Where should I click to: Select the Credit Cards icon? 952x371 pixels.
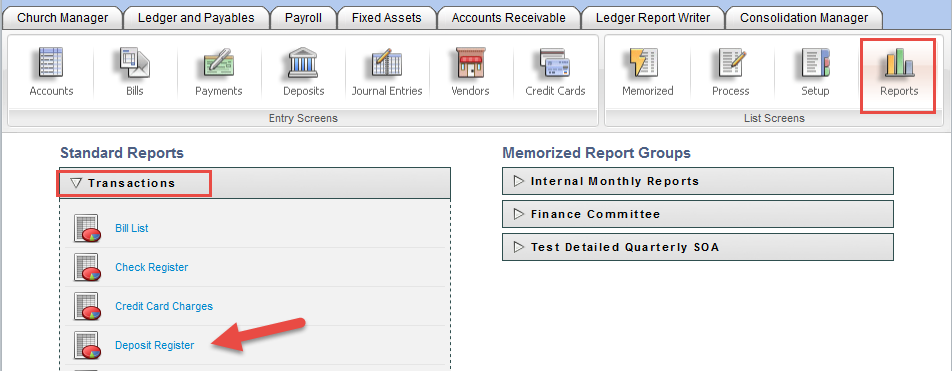(555, 63)
